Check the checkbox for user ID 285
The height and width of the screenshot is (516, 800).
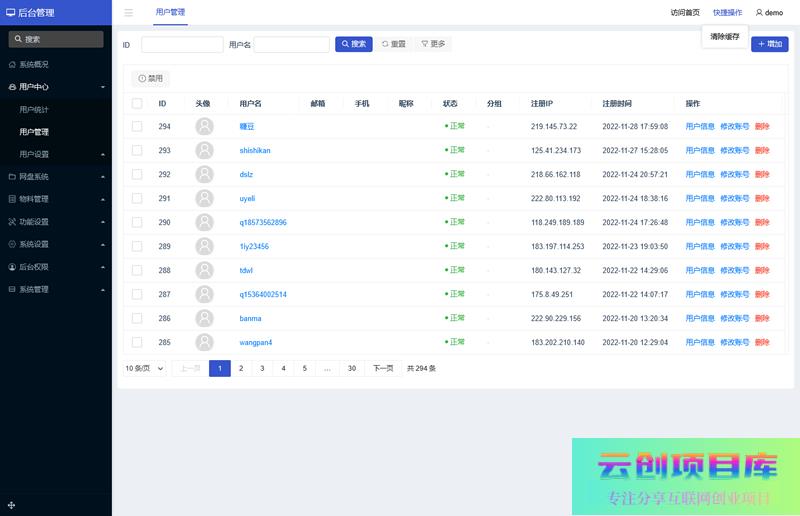tap(137, 342)
